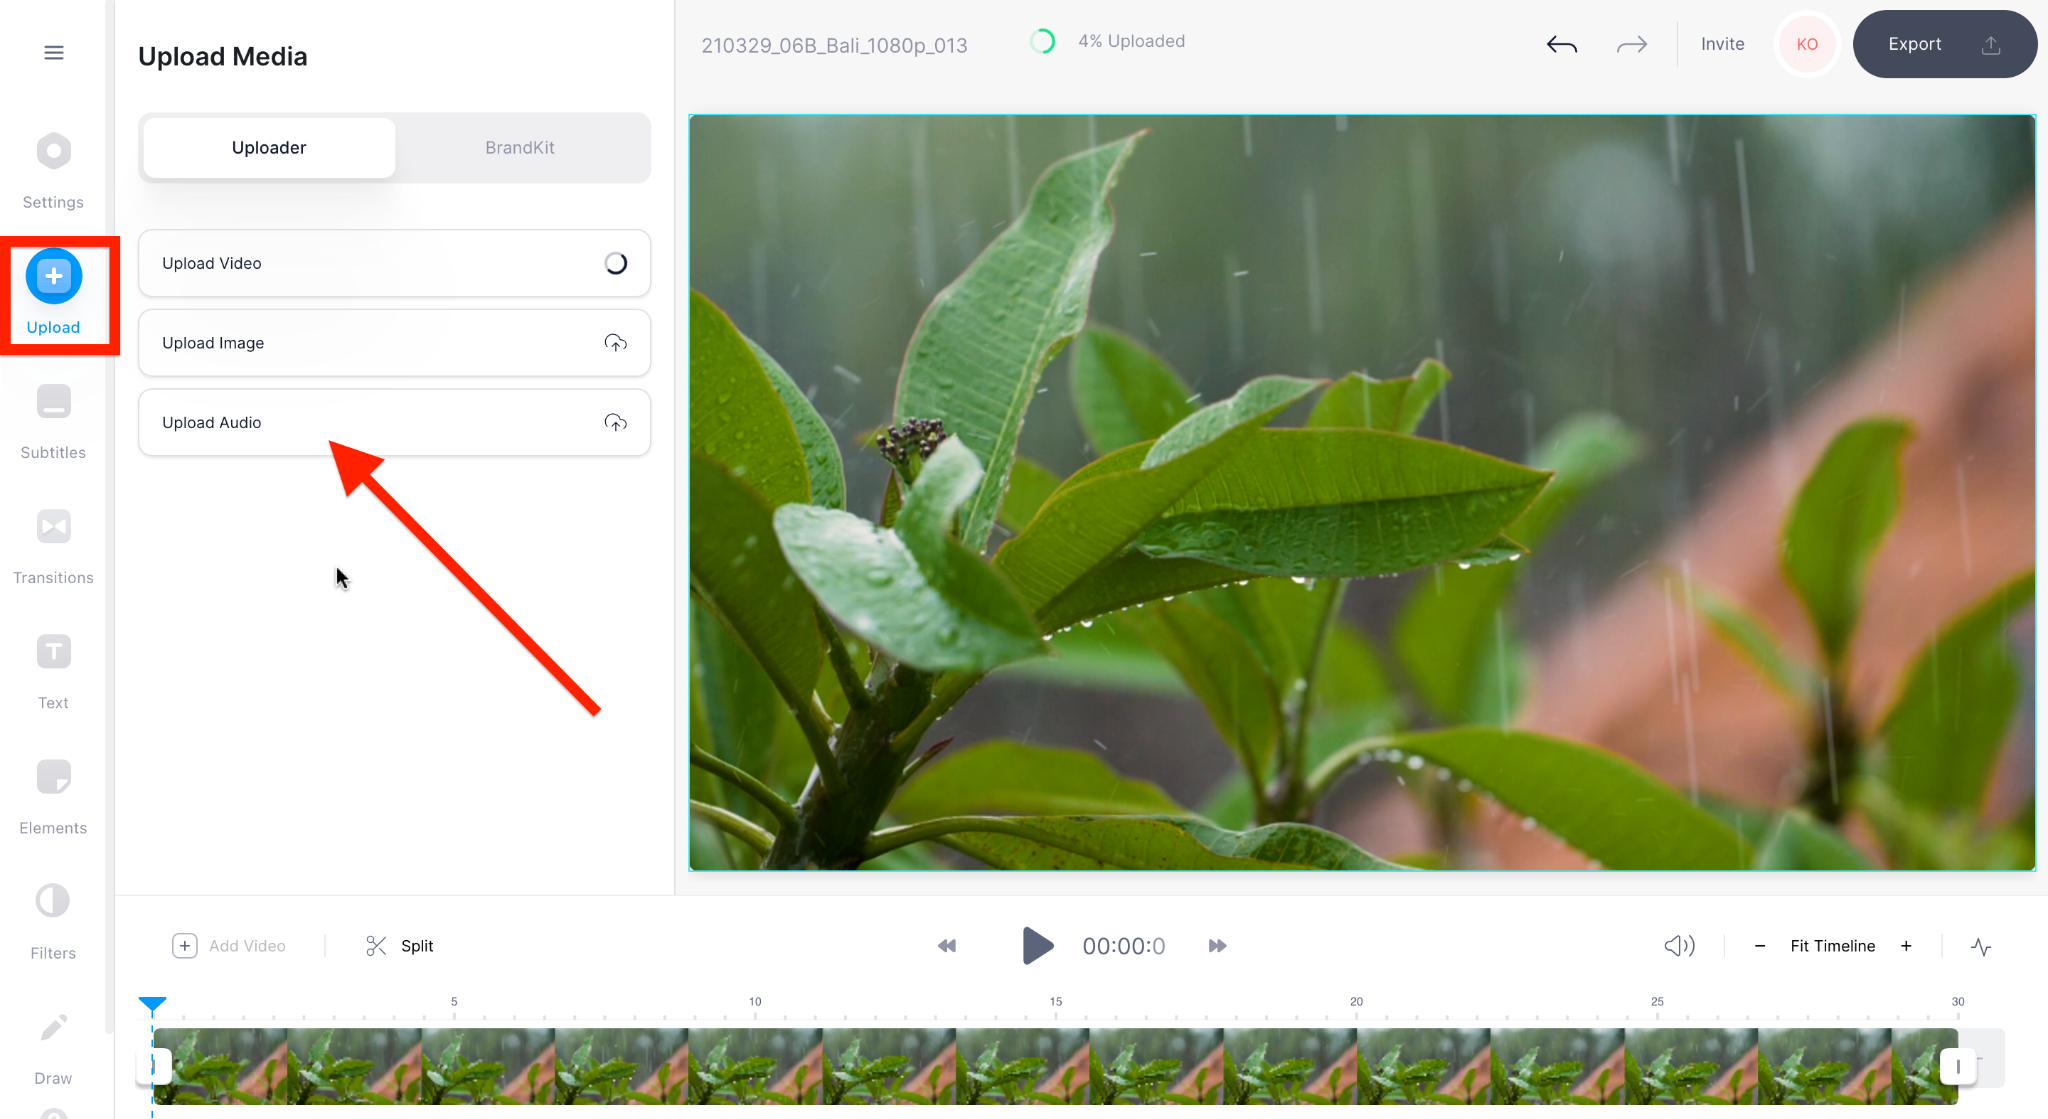Select the Text tool
2048x1119 pixels.
tap(54, 671)
